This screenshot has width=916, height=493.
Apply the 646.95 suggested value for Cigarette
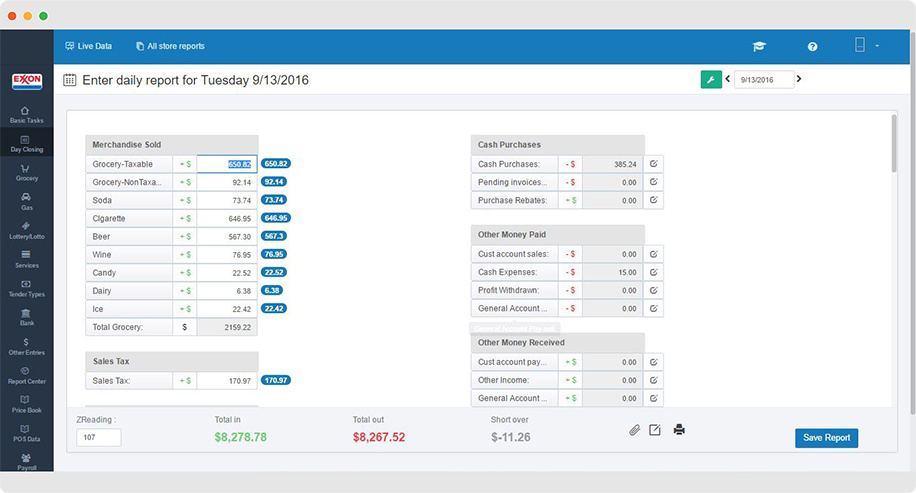275,218
